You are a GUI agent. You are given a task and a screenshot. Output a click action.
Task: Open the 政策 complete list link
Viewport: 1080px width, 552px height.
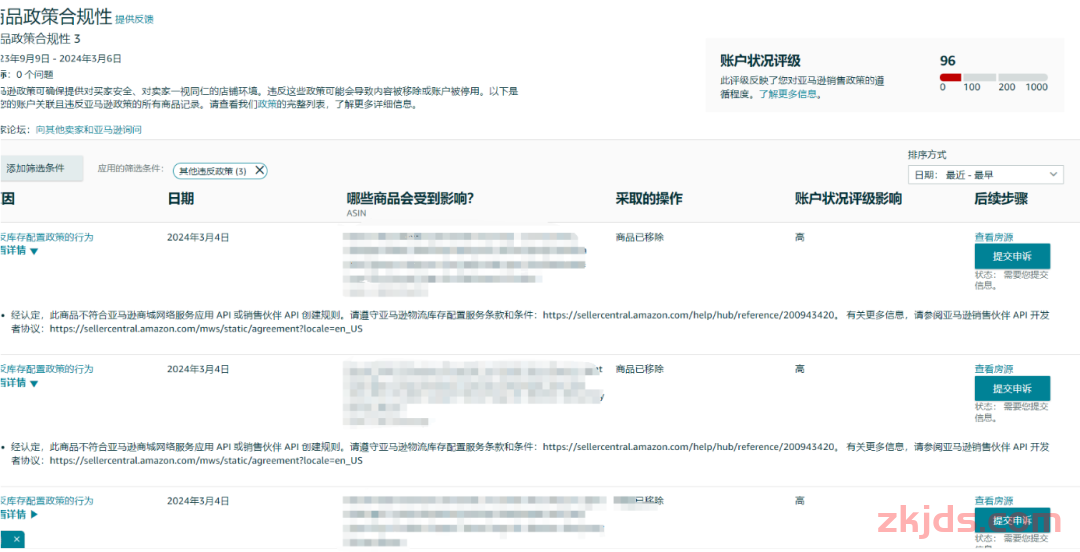click(267, 105)
